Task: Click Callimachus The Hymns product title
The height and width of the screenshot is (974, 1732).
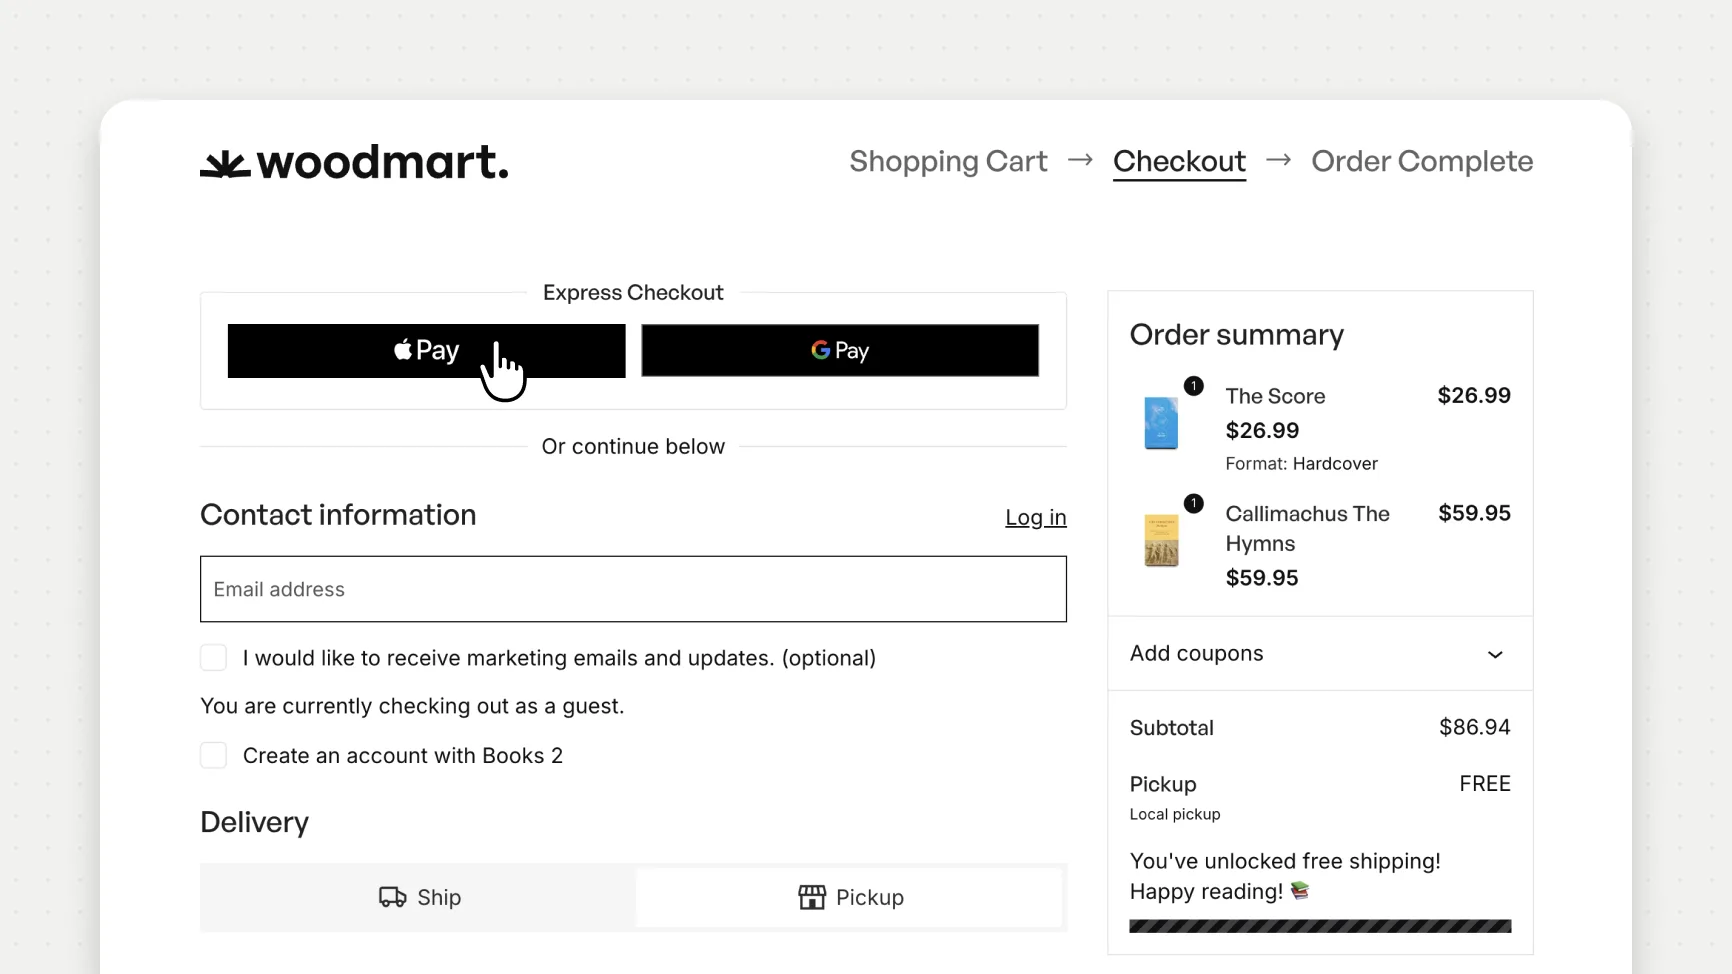Action: click(1307, 528)
